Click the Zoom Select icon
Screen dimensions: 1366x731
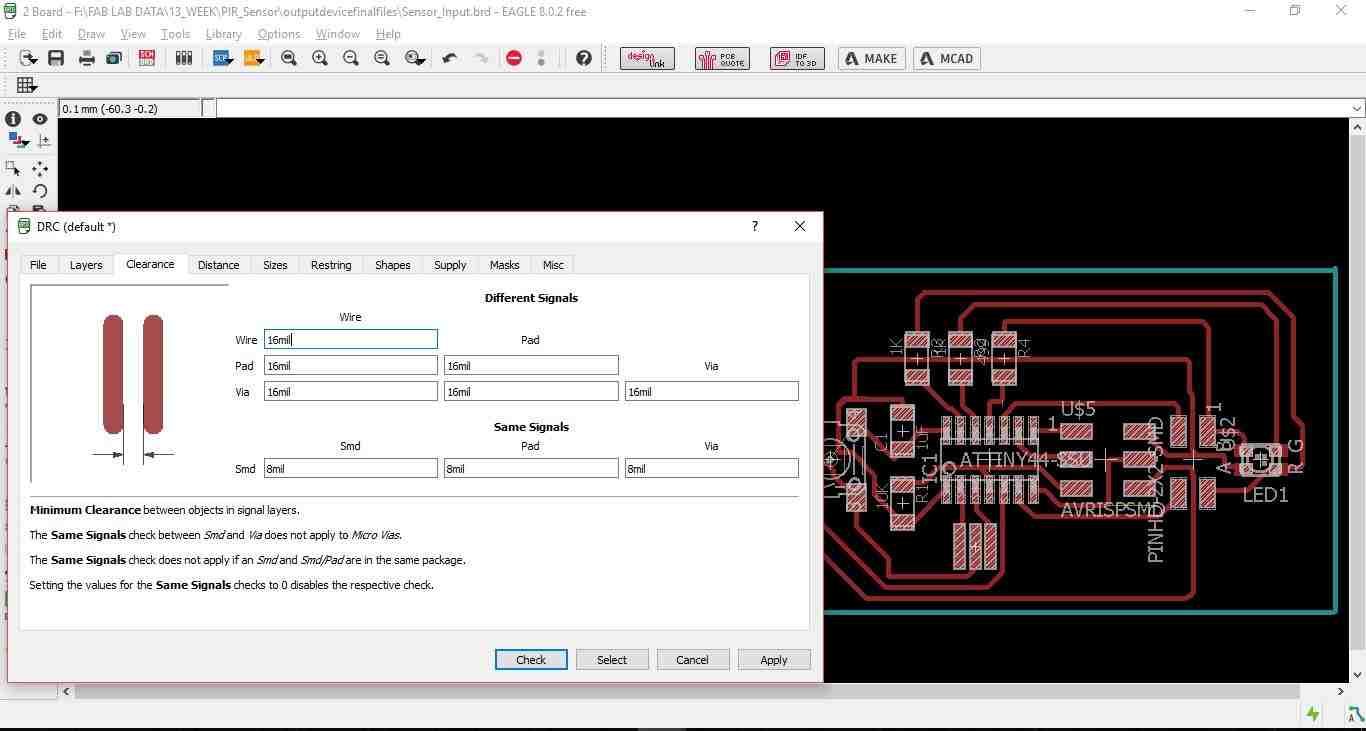415,59
